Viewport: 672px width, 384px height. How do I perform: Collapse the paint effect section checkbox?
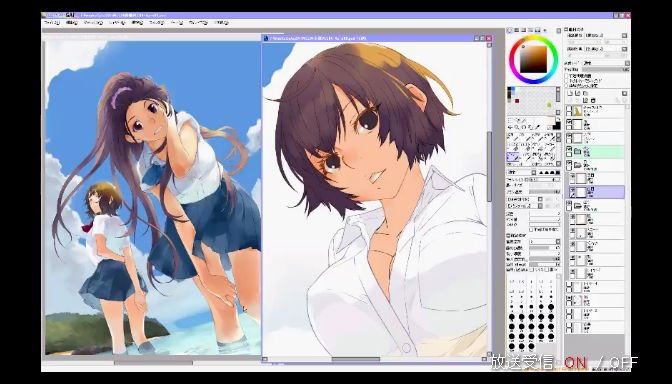click(566, 29)
